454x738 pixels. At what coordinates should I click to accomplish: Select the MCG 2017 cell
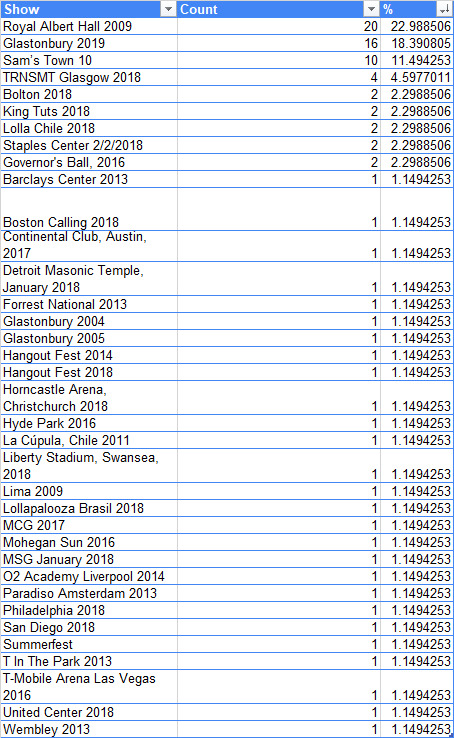pos(89,525)
